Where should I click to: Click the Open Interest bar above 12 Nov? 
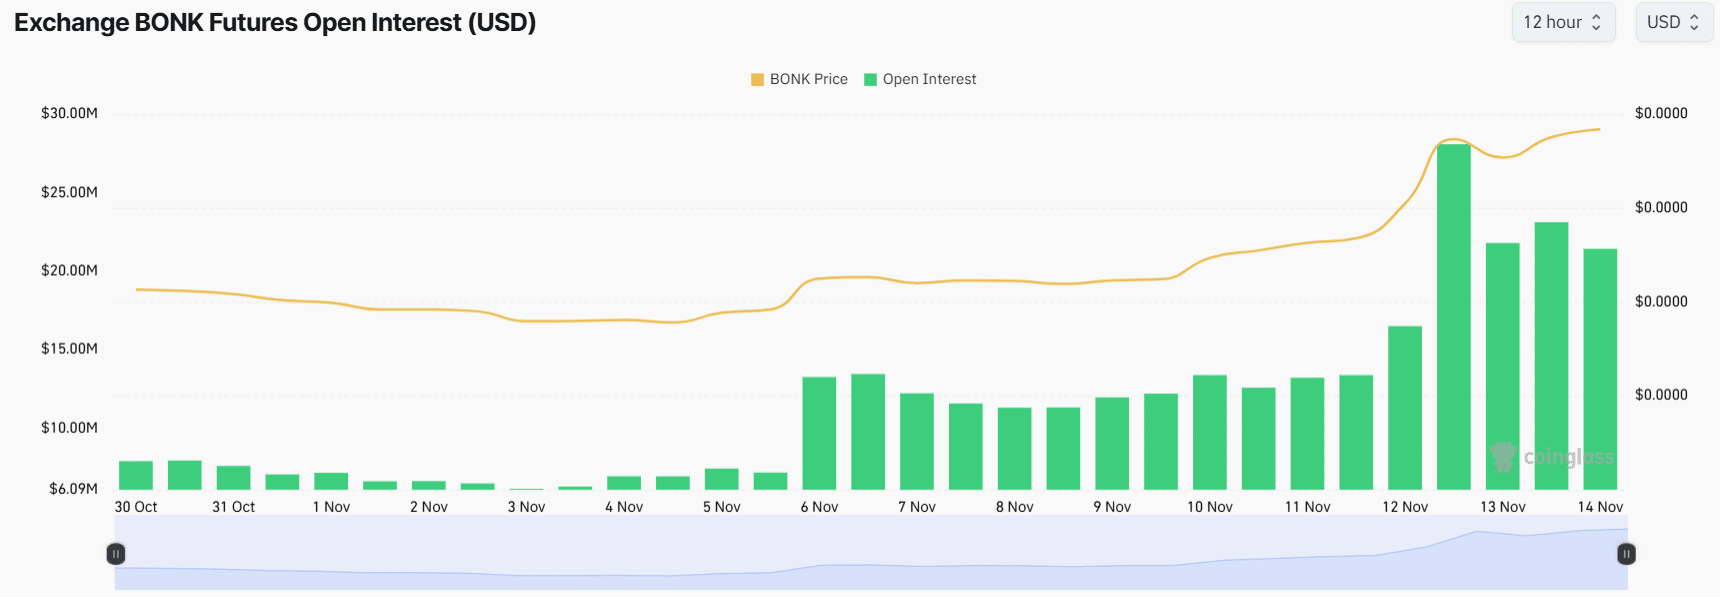pyautogui.click(x=1405, y=408)
